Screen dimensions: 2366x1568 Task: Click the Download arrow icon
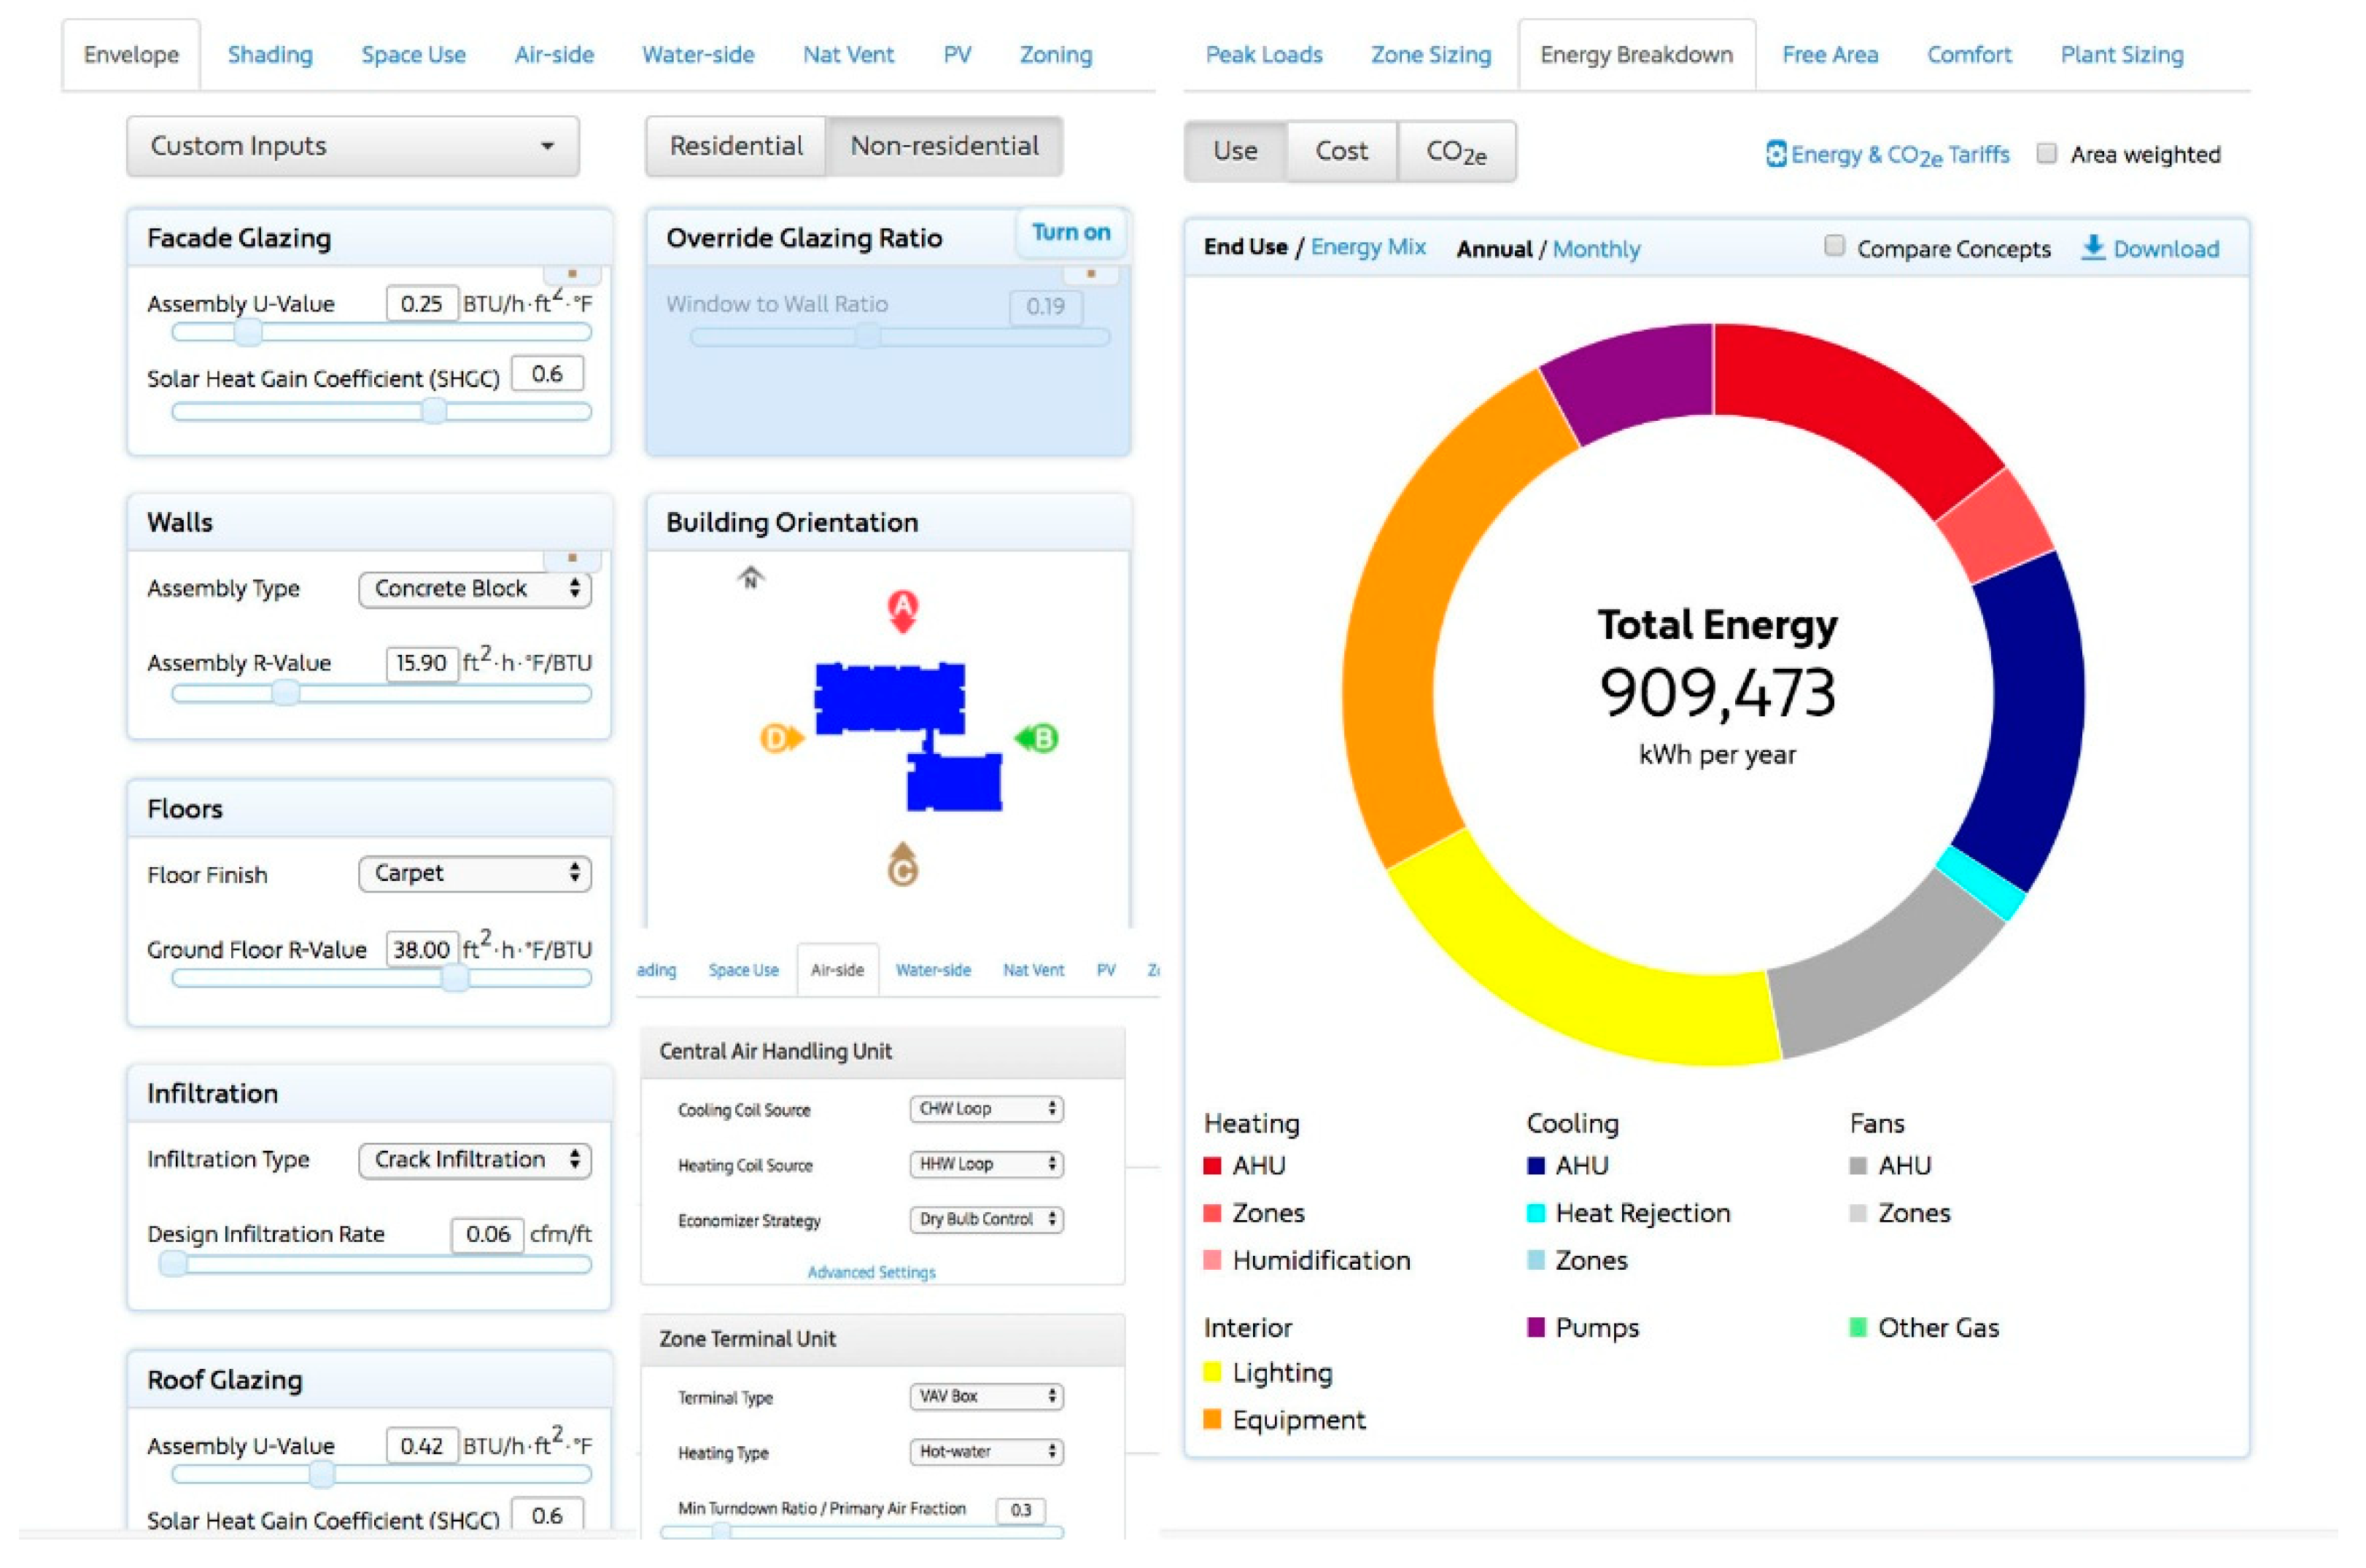coord(2092,247)
